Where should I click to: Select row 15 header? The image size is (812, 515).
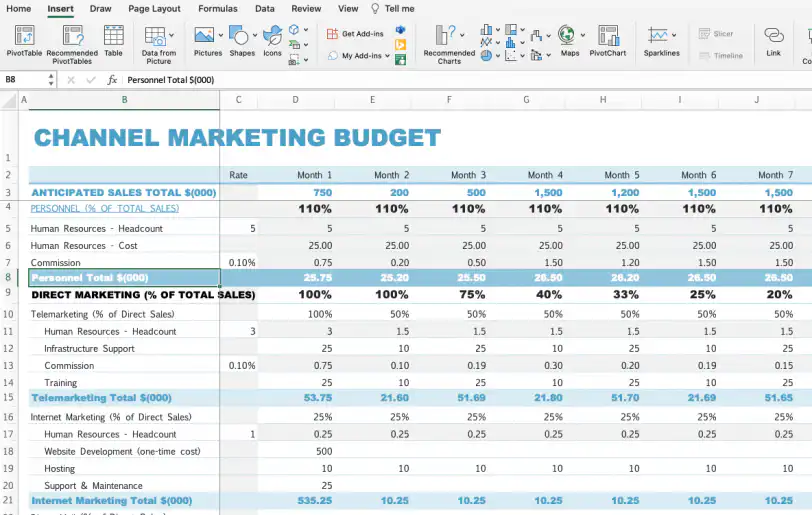click(8, 397)
